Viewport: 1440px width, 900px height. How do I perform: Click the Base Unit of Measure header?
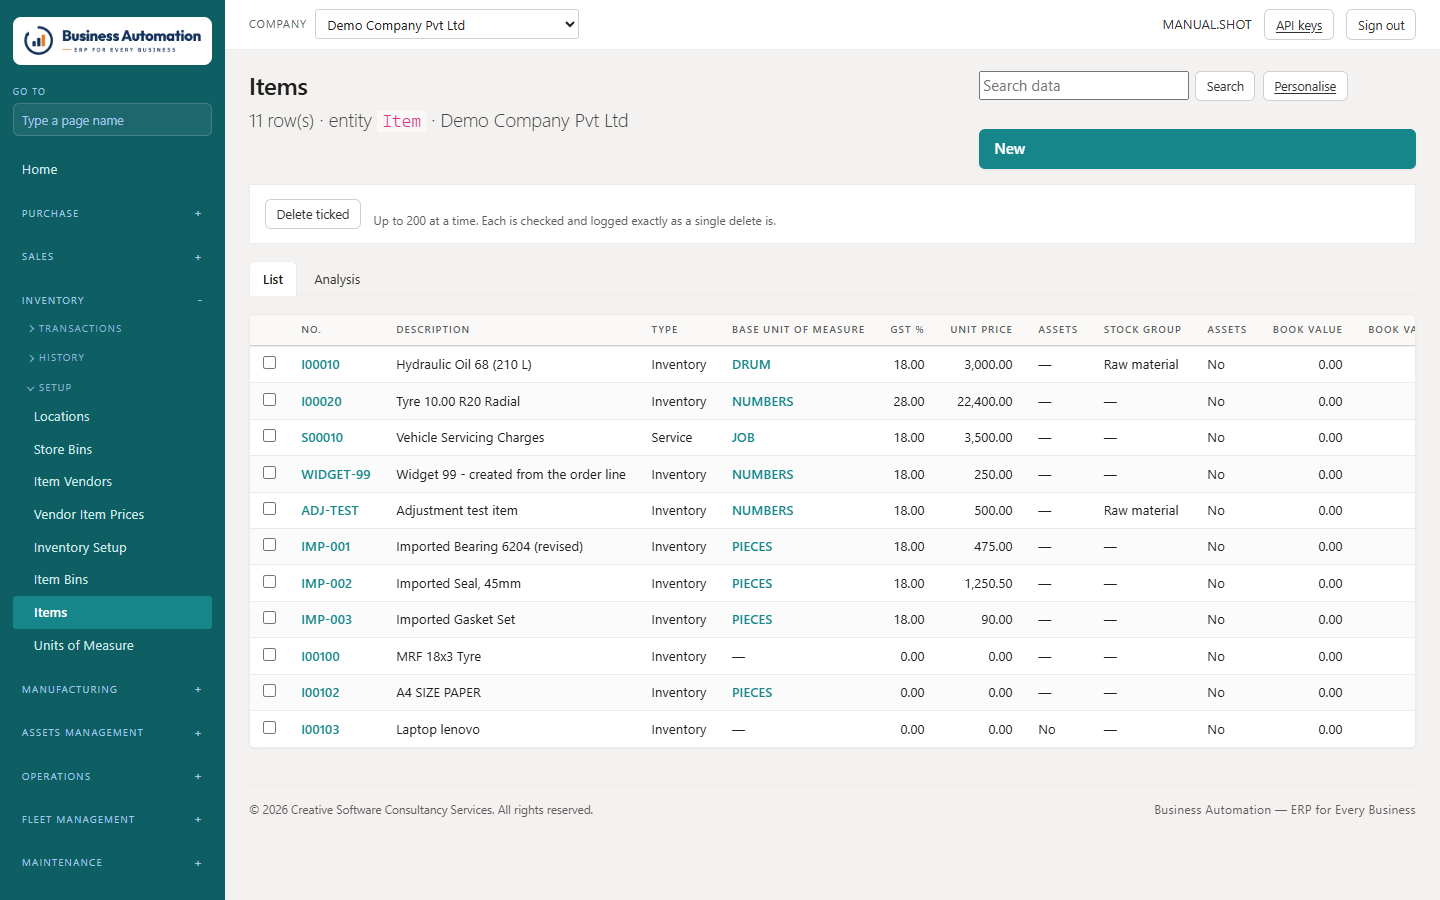coord(798,330)
